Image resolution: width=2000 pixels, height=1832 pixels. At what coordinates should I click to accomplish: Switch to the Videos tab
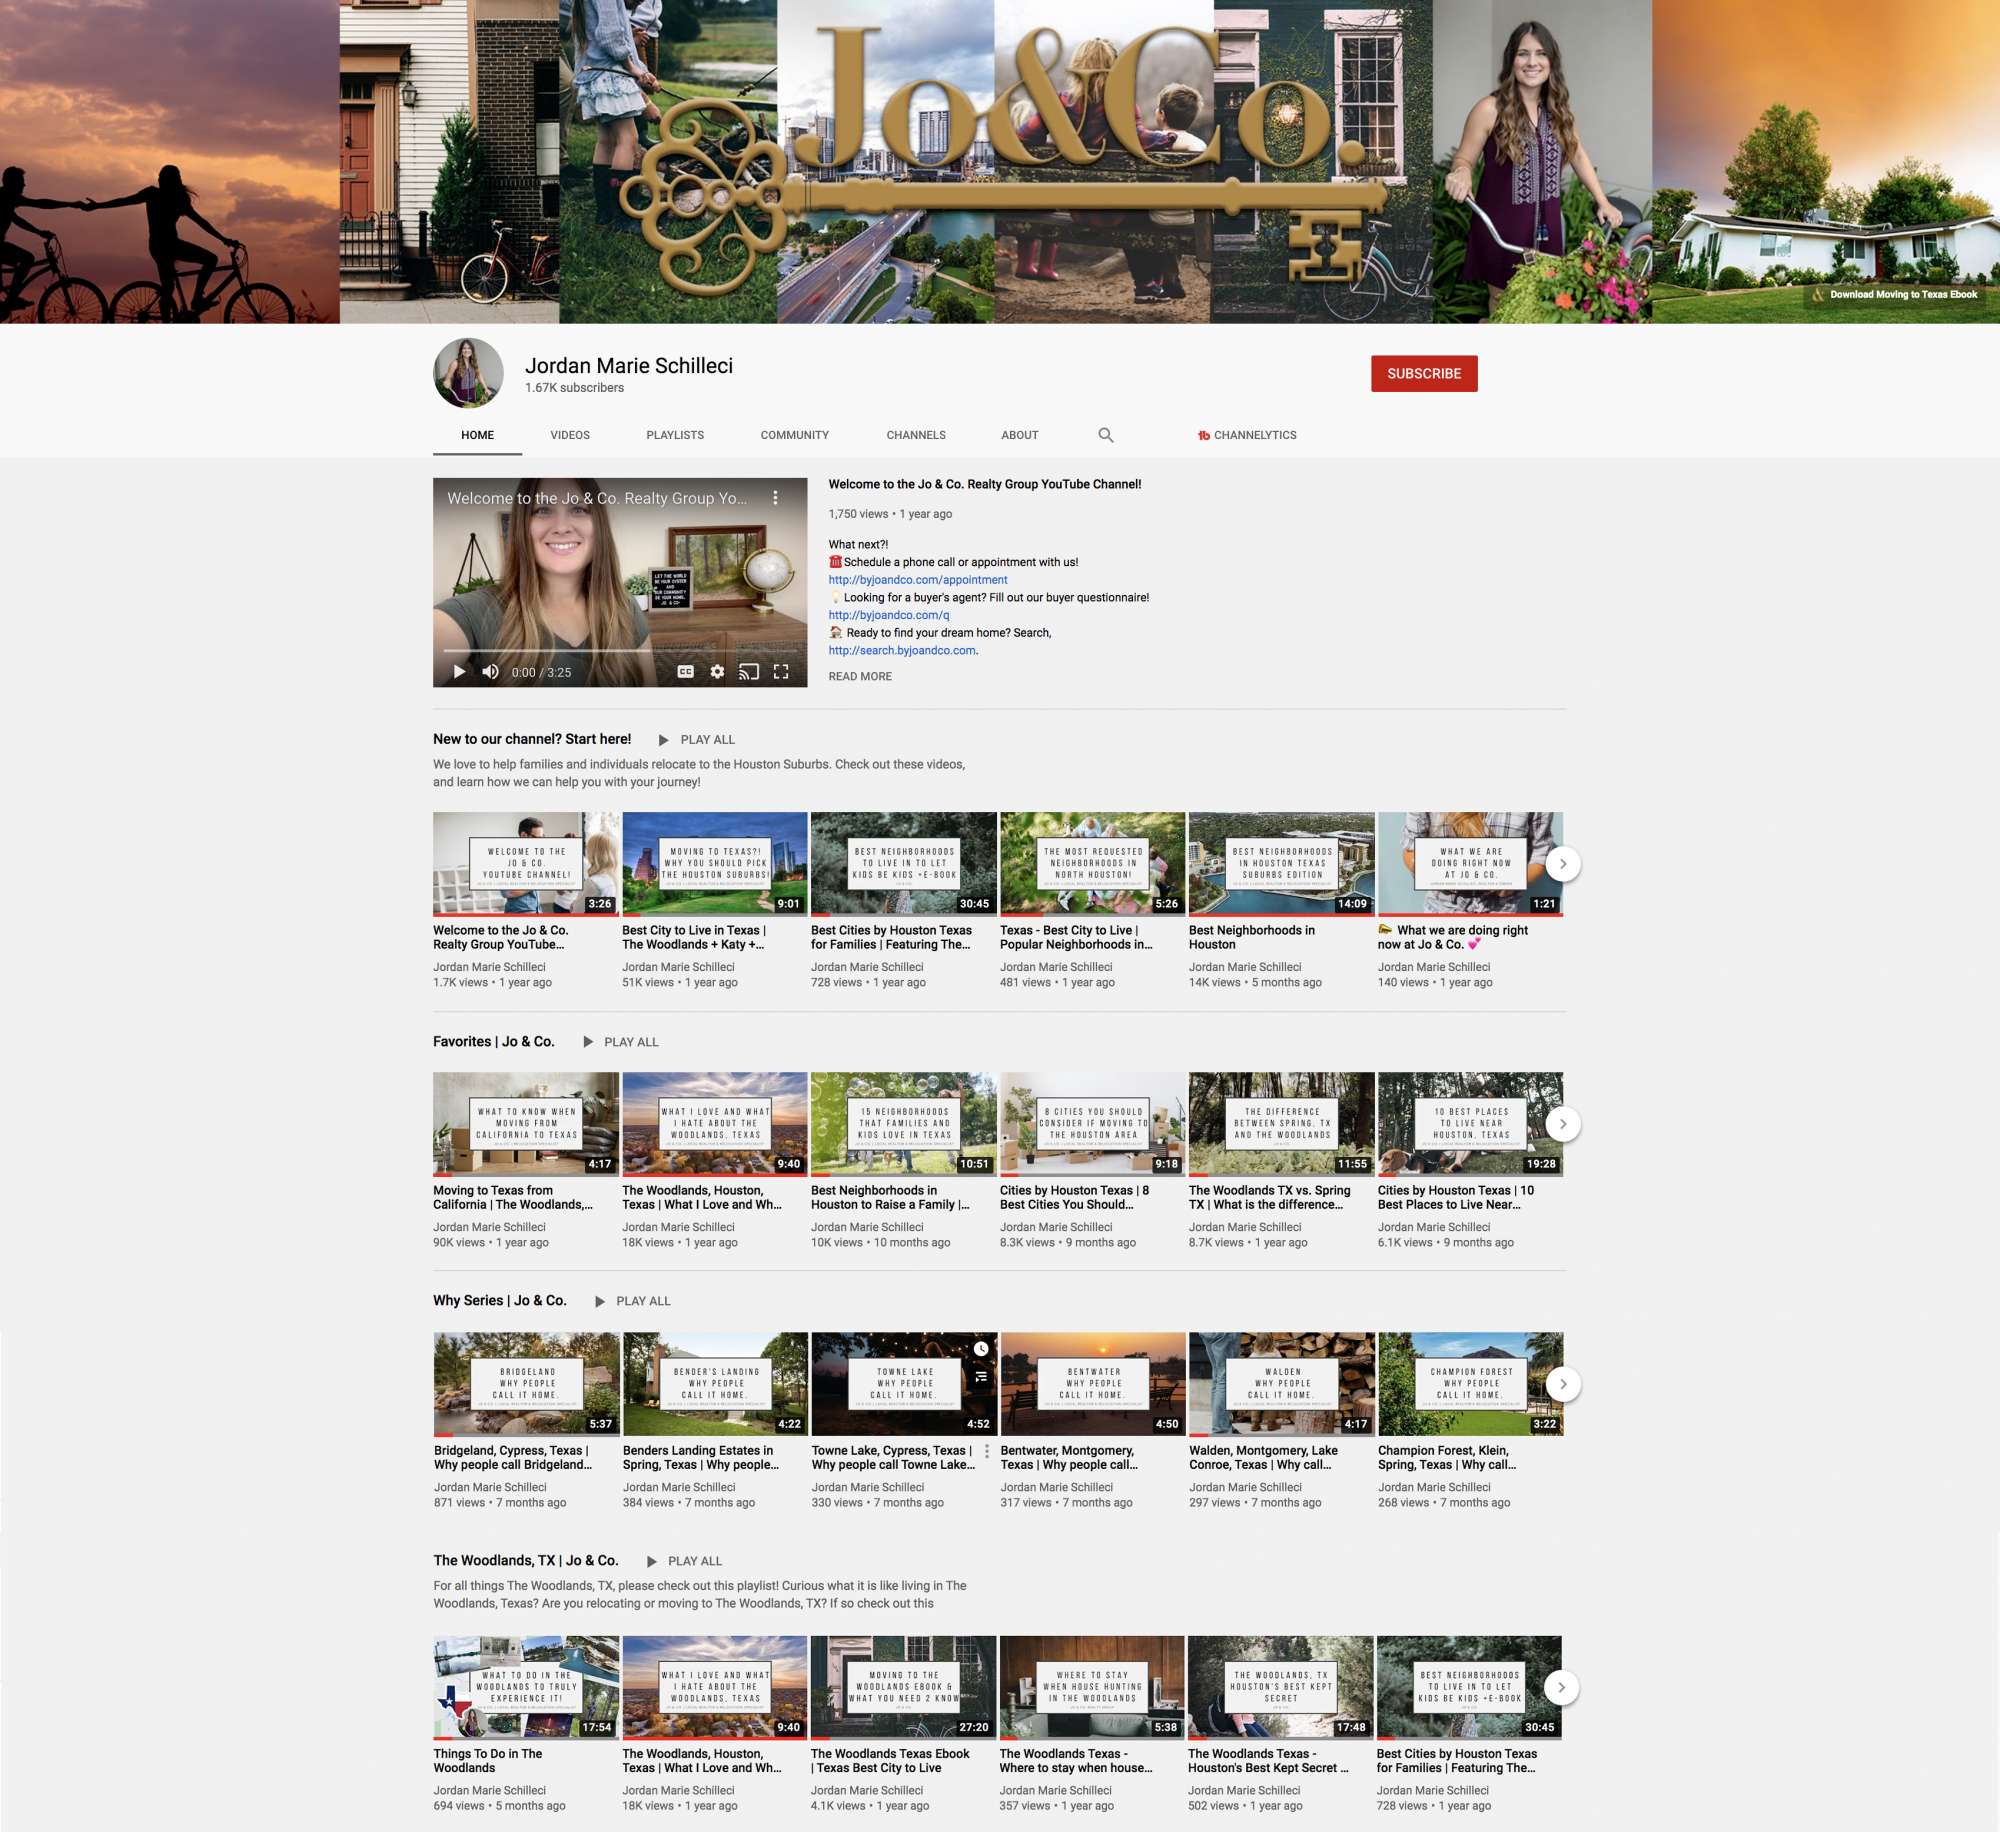coord(570,435)
